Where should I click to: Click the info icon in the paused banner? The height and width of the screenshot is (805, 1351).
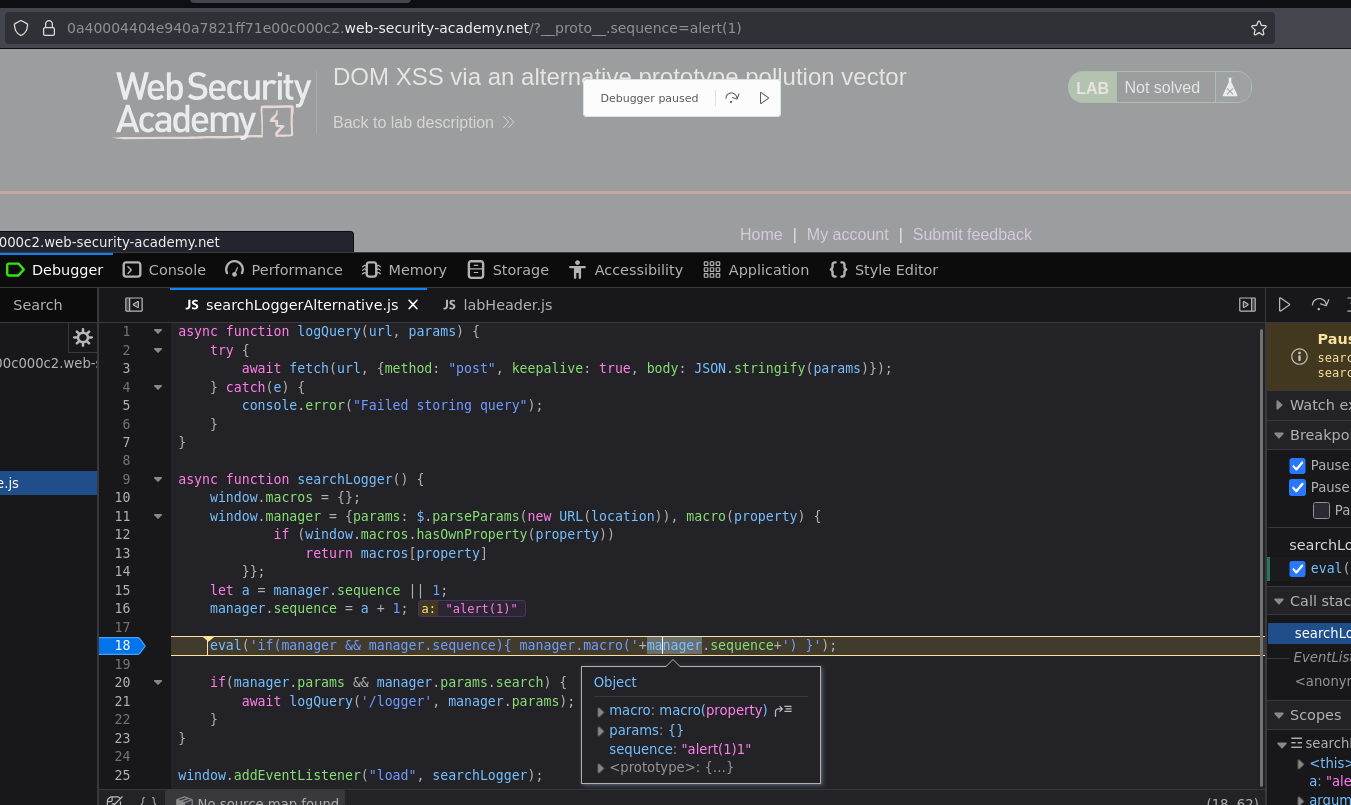pyautogui.click(x=1299, y=357)
